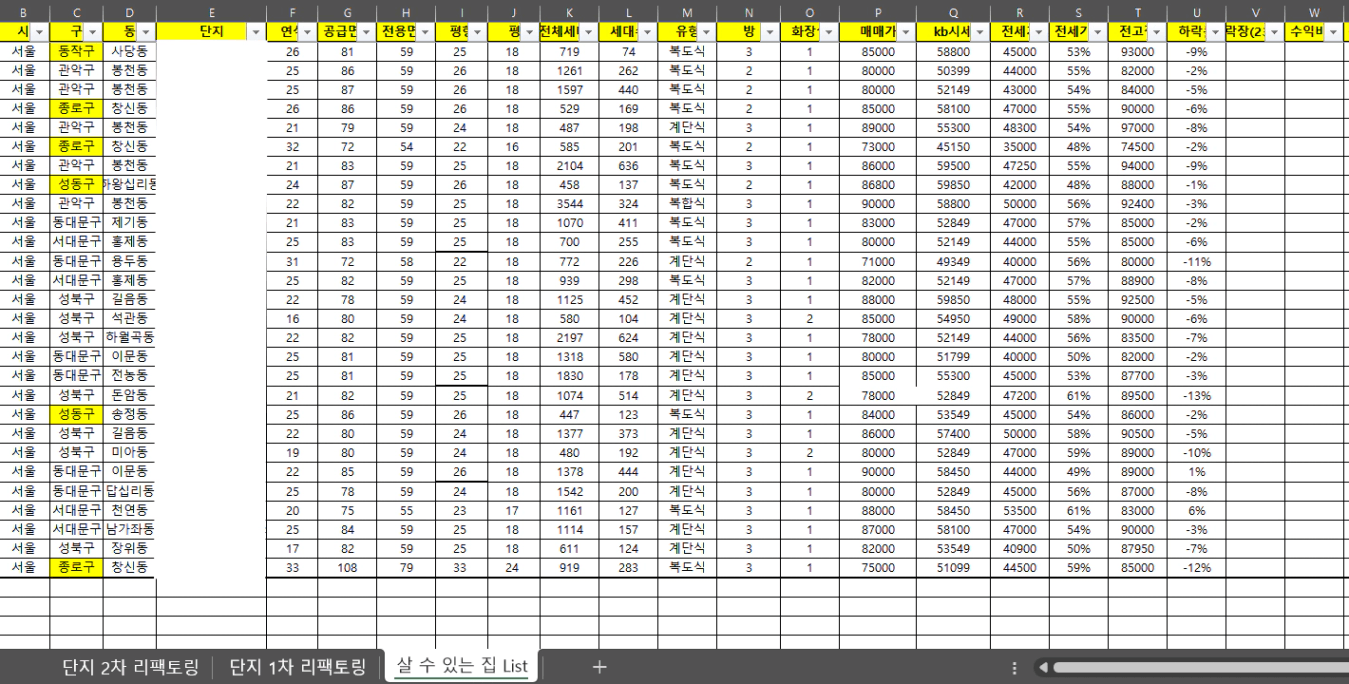Select the 송정동 cell
Viewport: 1349px width, 684px height.
(x=129, y=413)
